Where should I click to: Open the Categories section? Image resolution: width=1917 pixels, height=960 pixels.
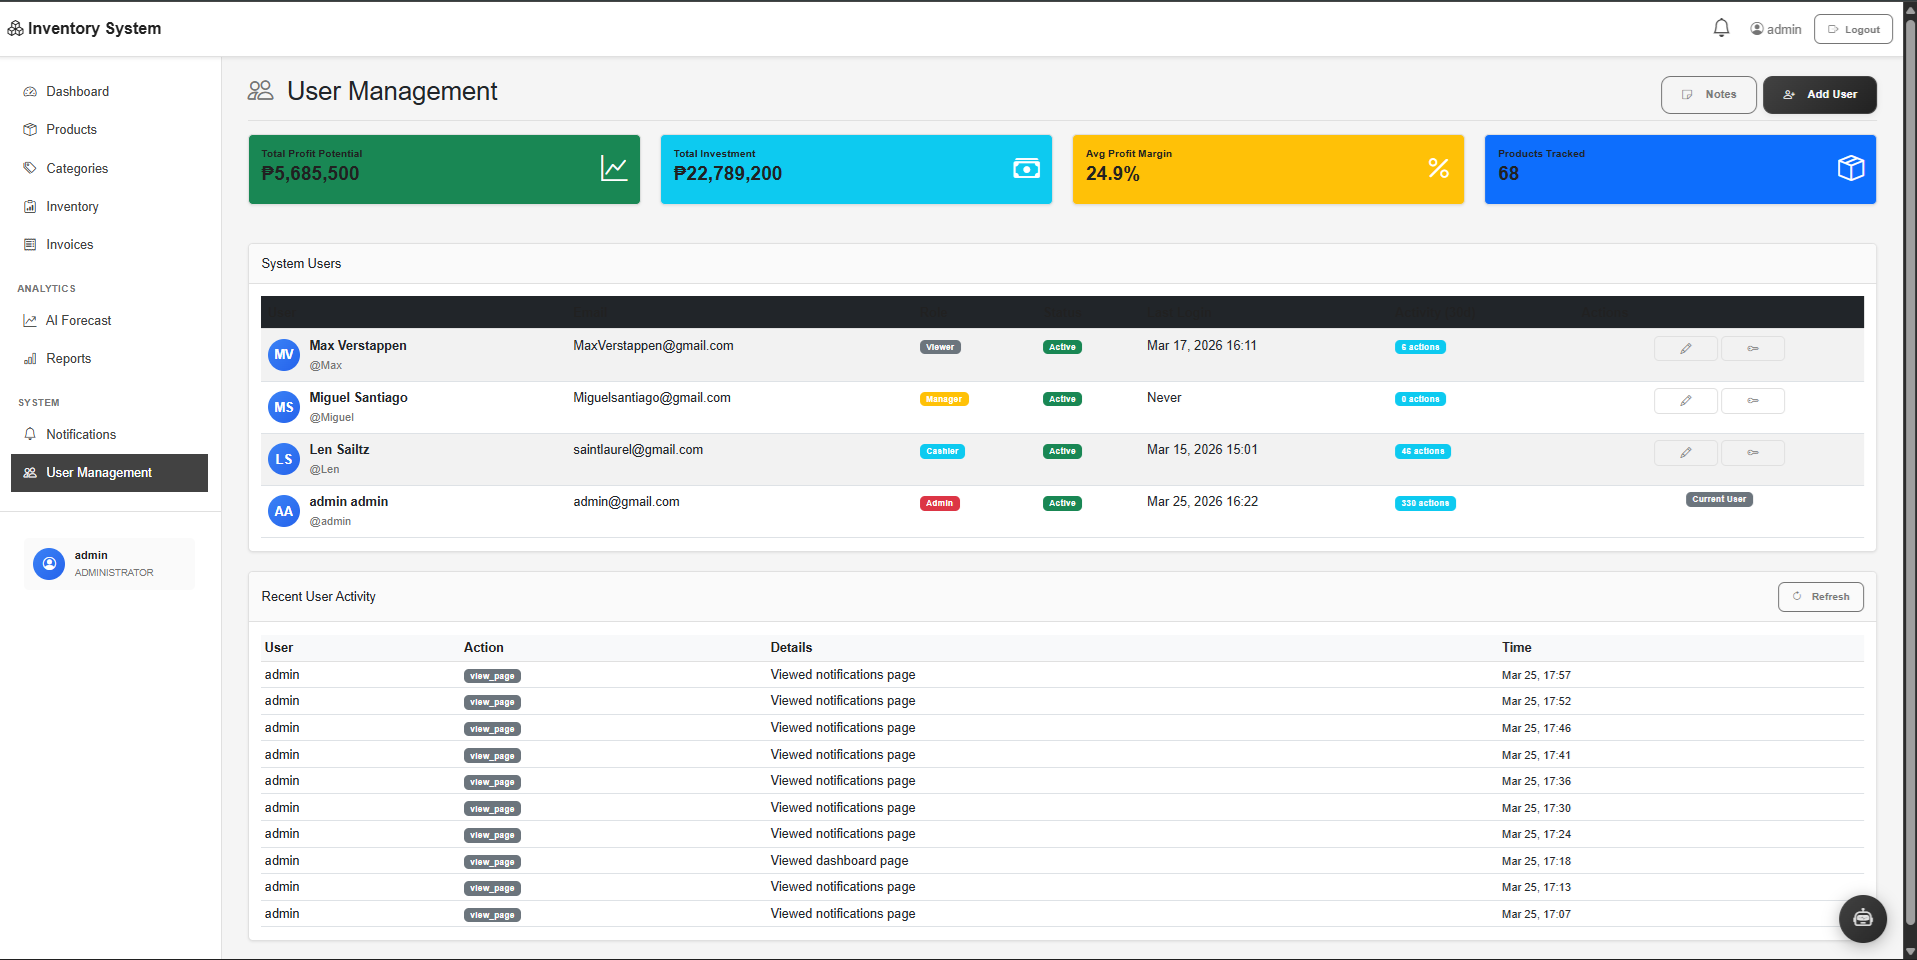77,168
